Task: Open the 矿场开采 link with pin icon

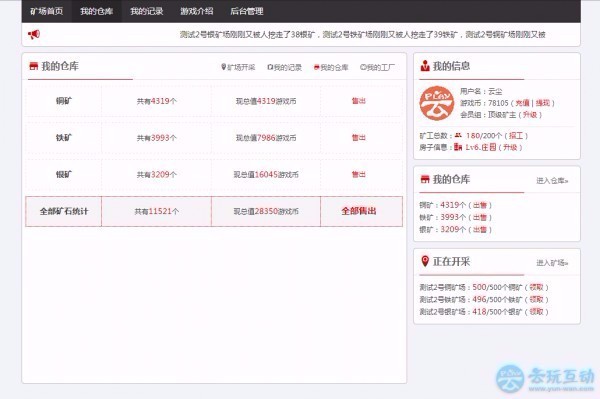Action: [x=238, y=67]
